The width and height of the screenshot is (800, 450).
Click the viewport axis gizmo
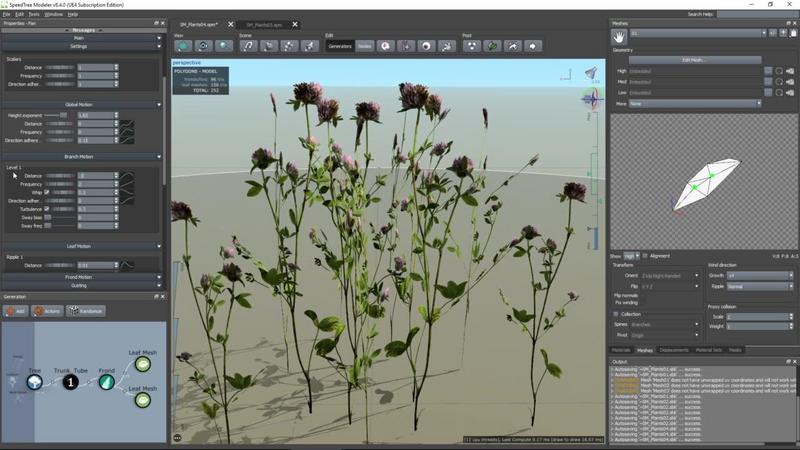[x=591, y=98]
